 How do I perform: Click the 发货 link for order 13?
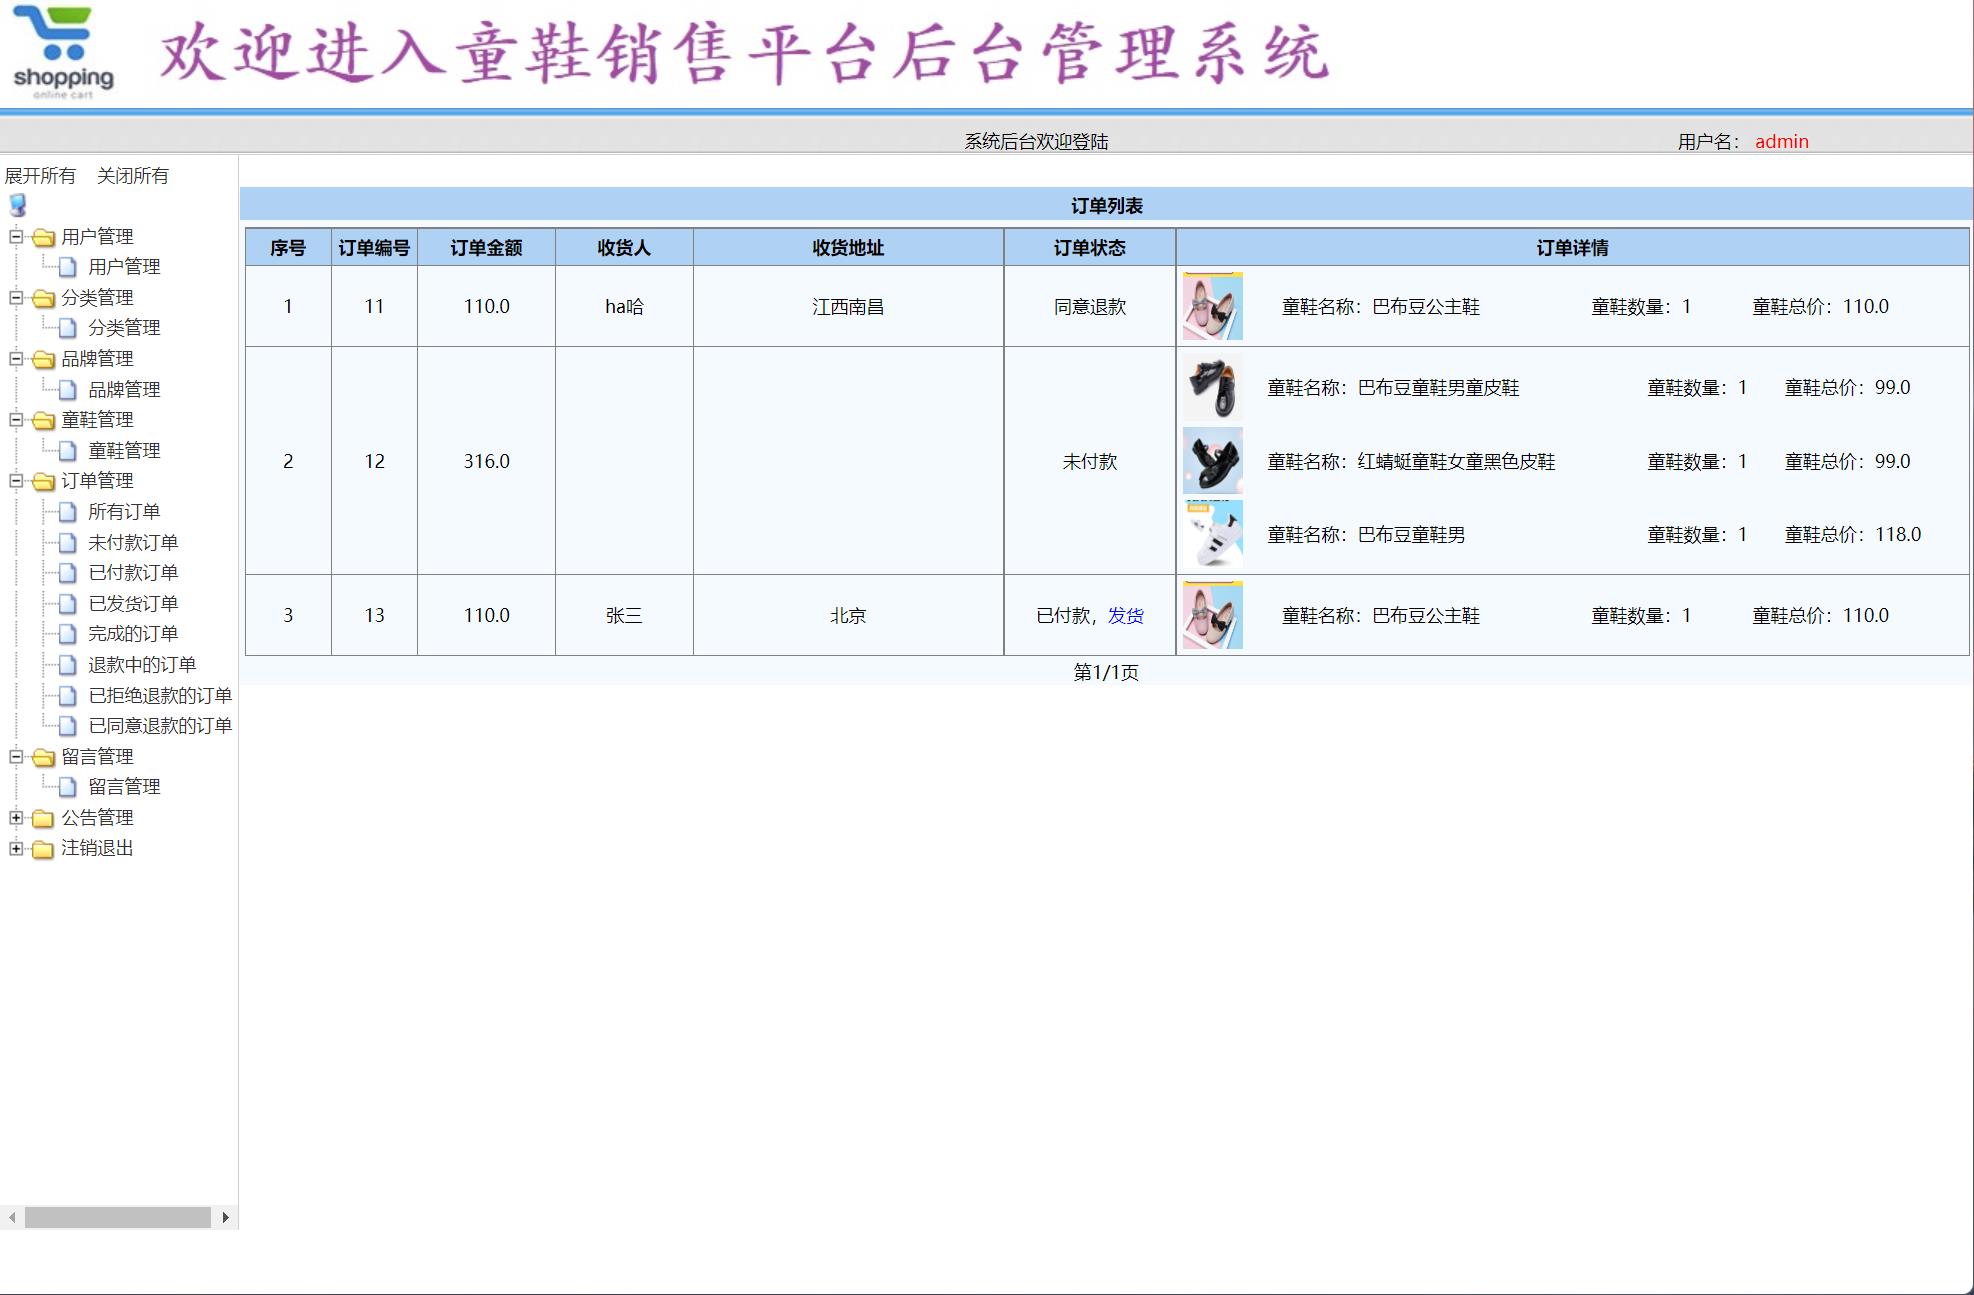(x=1125, y=616)
